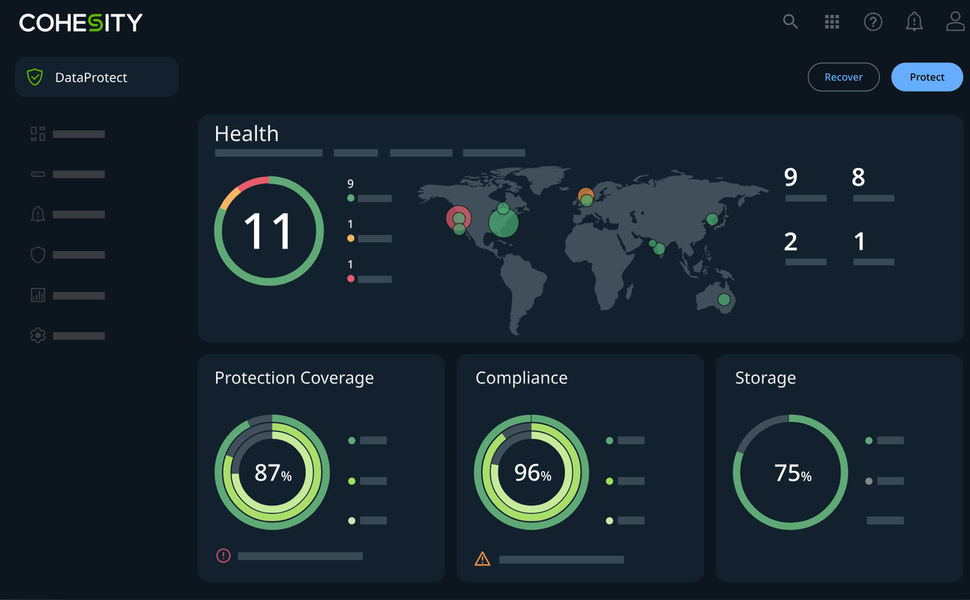Select the green map marker near Japan

coord(712,219)
